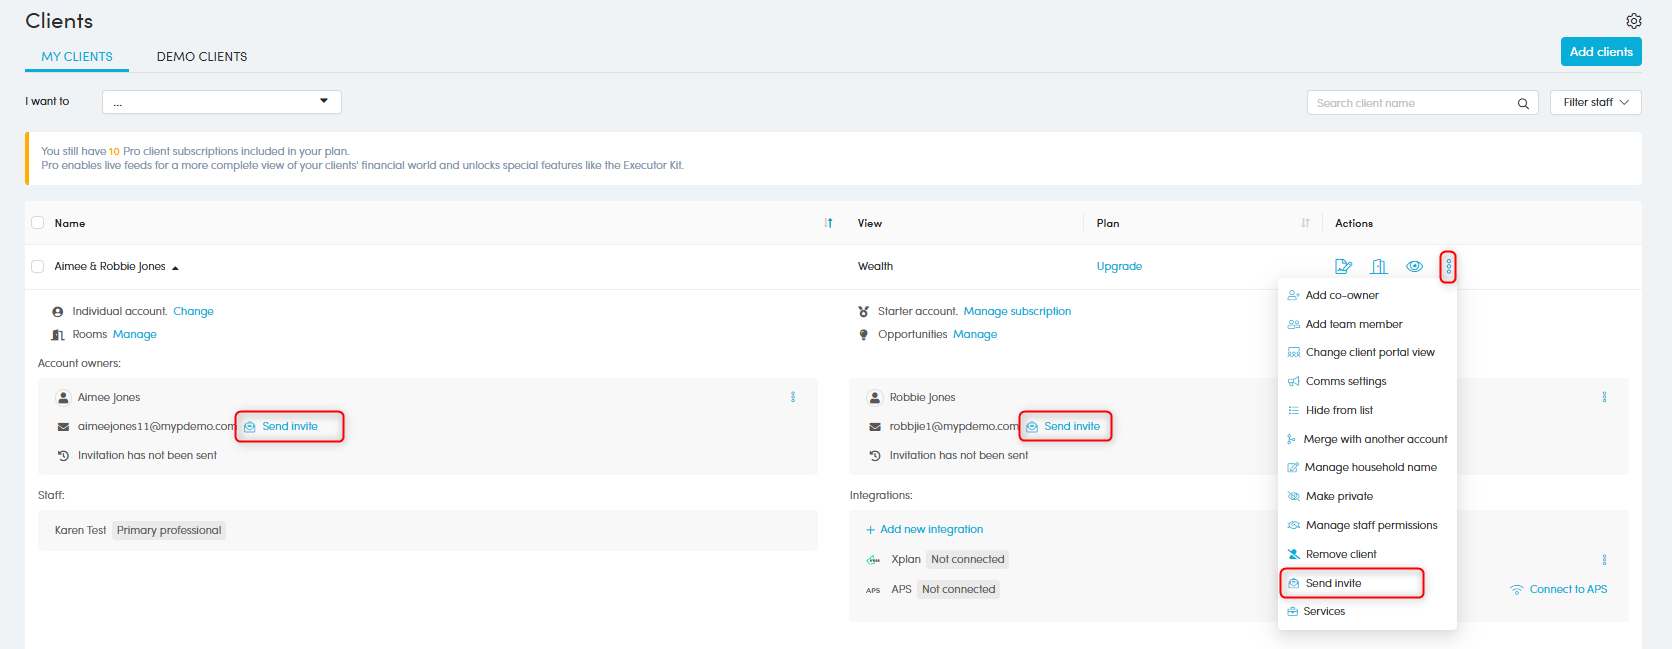Tick the select-all checkbox in header
The height and width of the screenshot is (649, 1672).
pyautogui.click(x=38, y=223)
